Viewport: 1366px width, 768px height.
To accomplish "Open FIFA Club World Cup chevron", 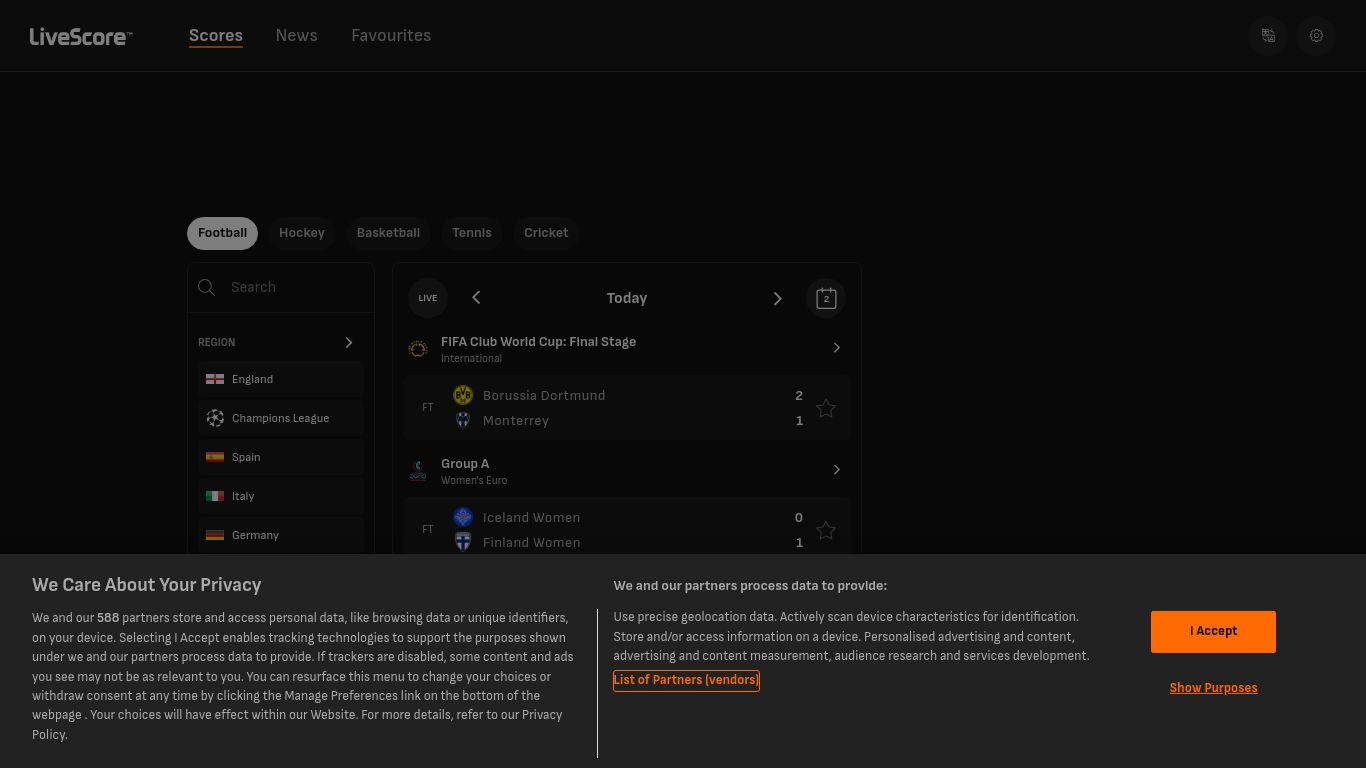I will 837,348.
